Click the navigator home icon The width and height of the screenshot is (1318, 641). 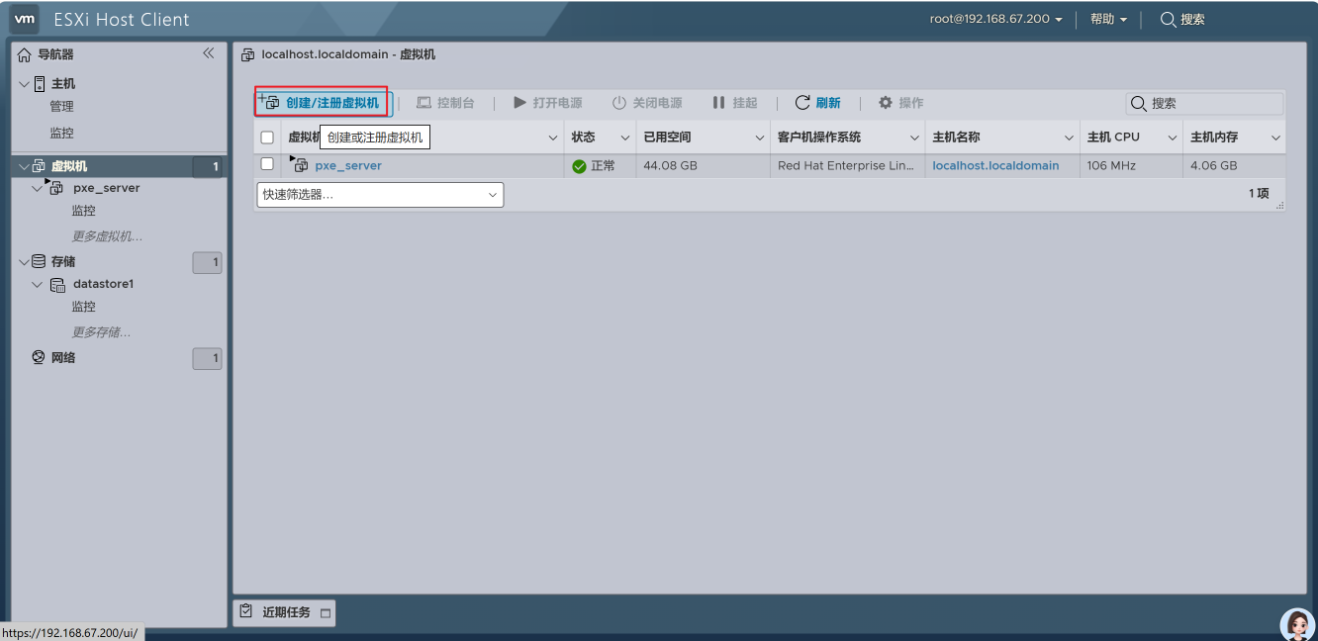tap(24, 54)
